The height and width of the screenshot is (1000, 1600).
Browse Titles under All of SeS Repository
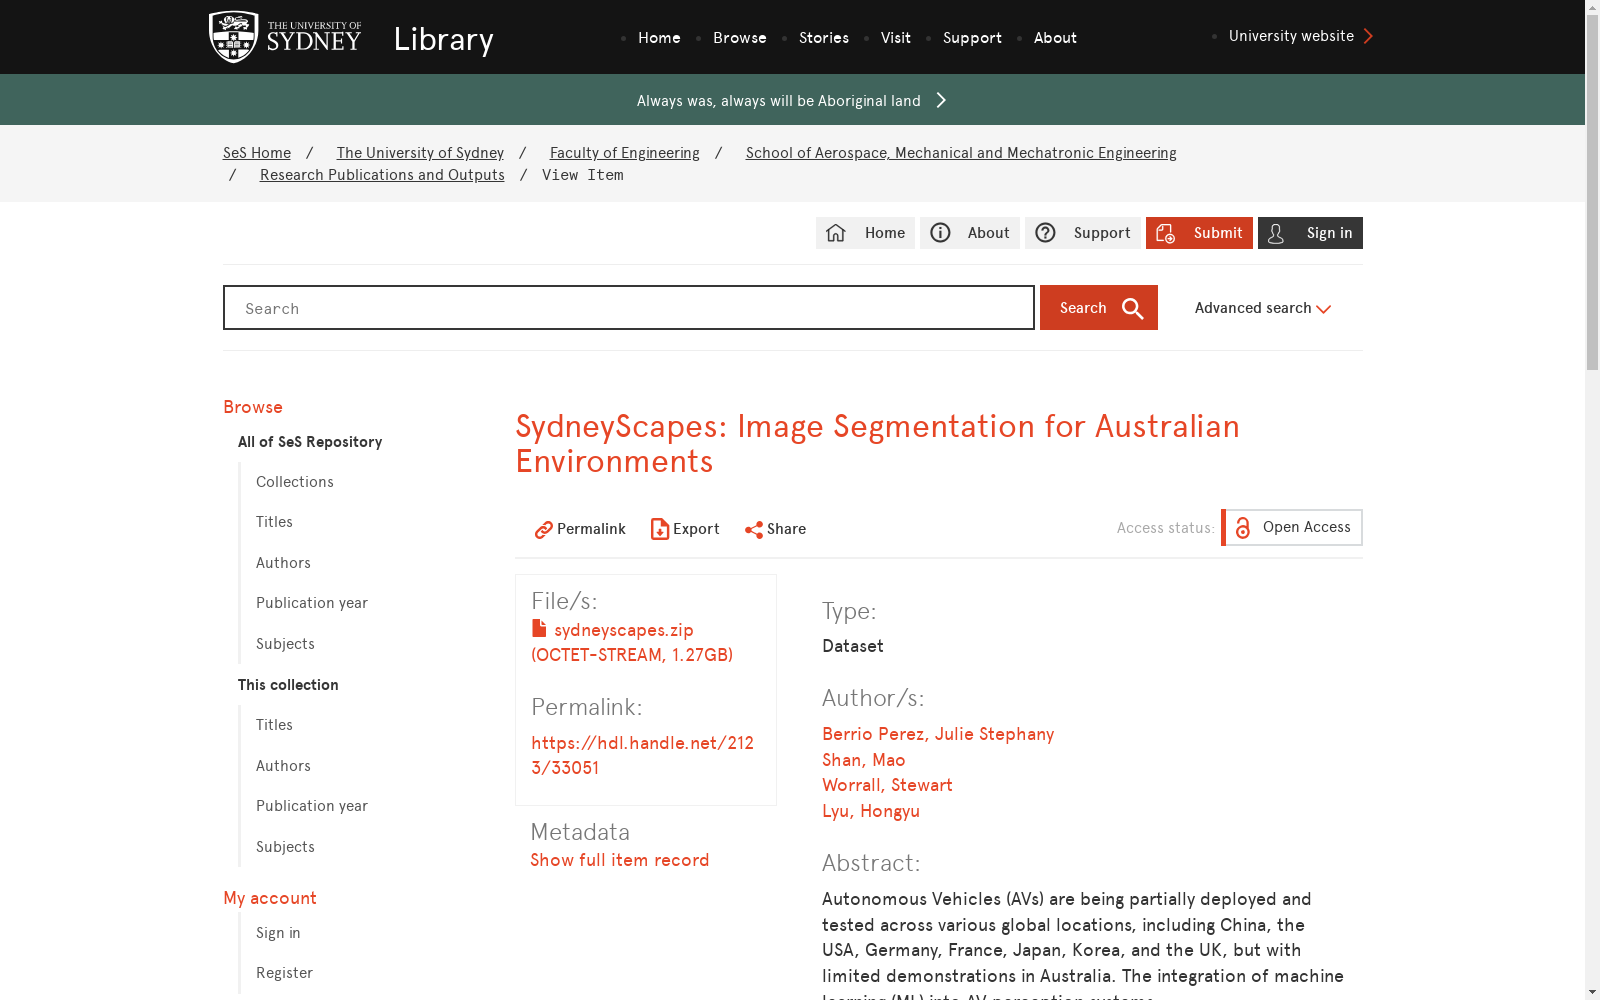point(274,522)
